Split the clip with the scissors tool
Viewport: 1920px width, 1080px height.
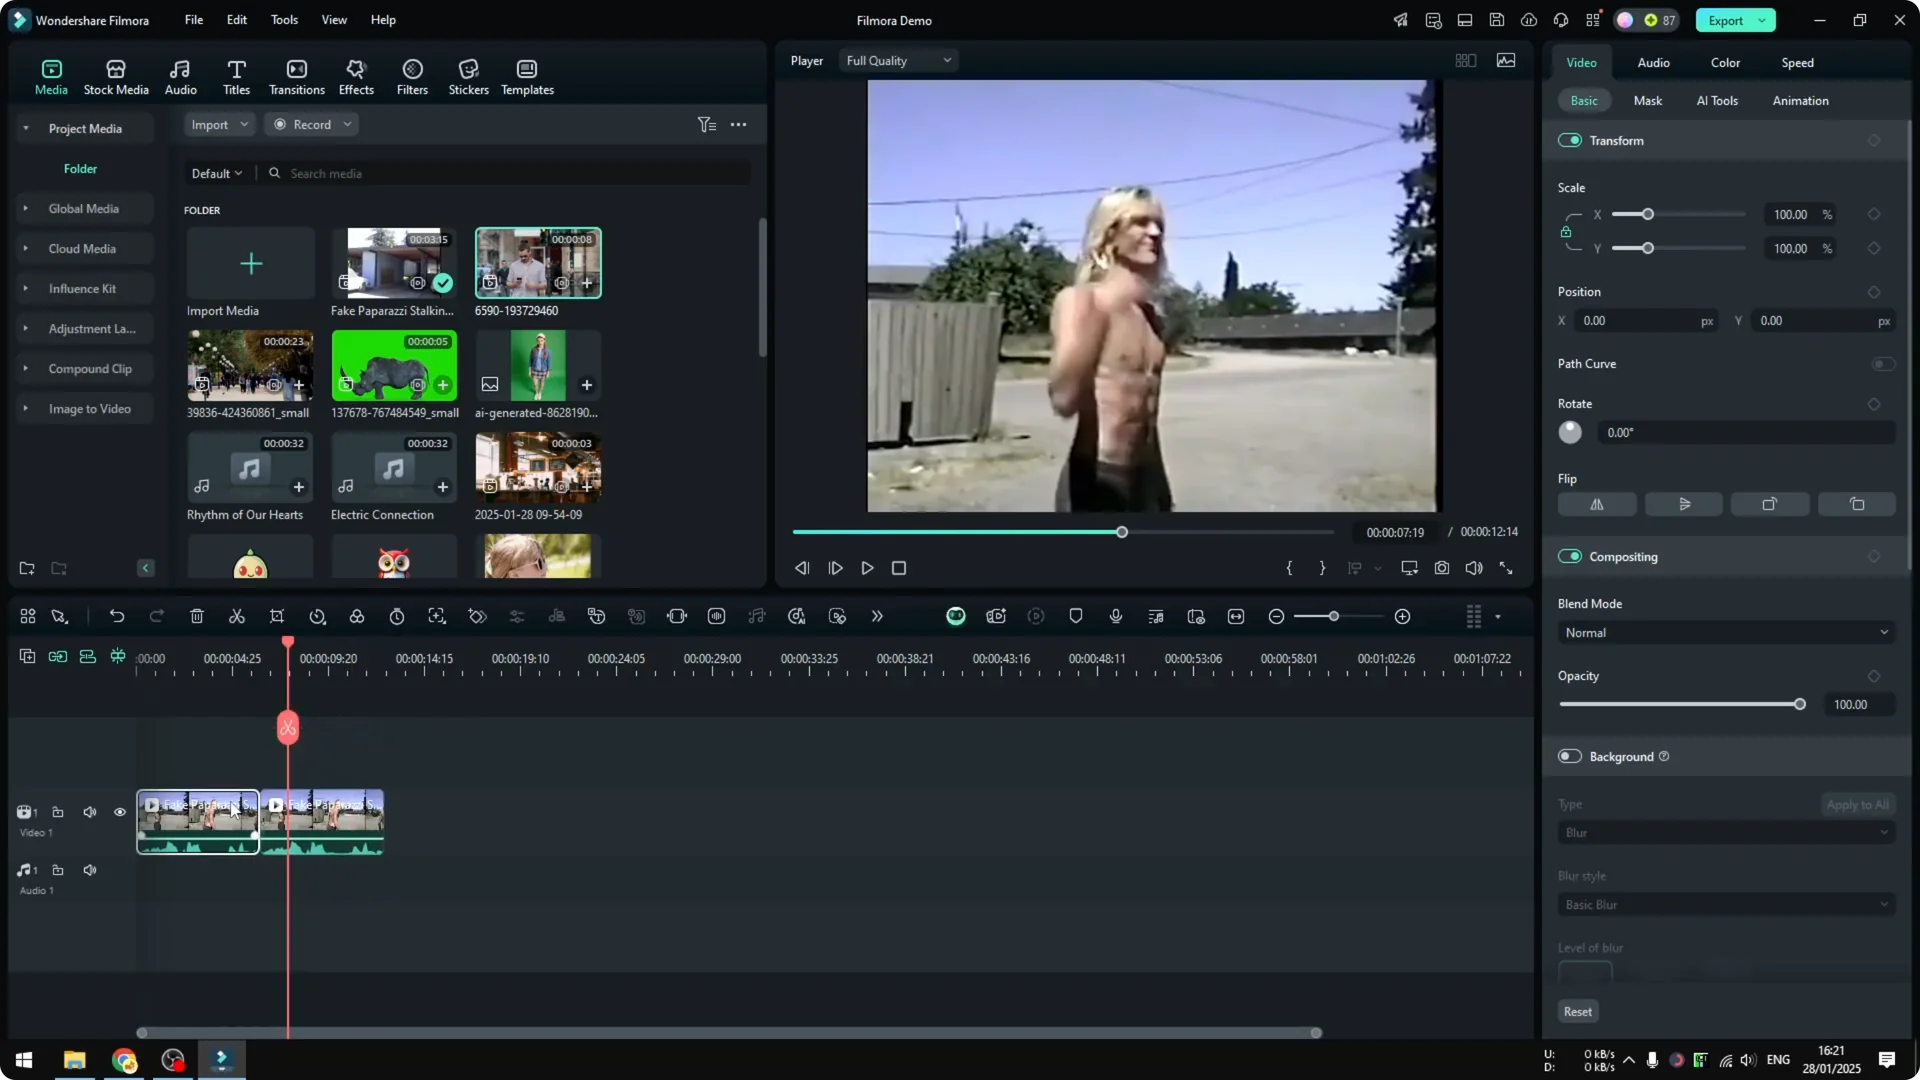tap(237, 616)
